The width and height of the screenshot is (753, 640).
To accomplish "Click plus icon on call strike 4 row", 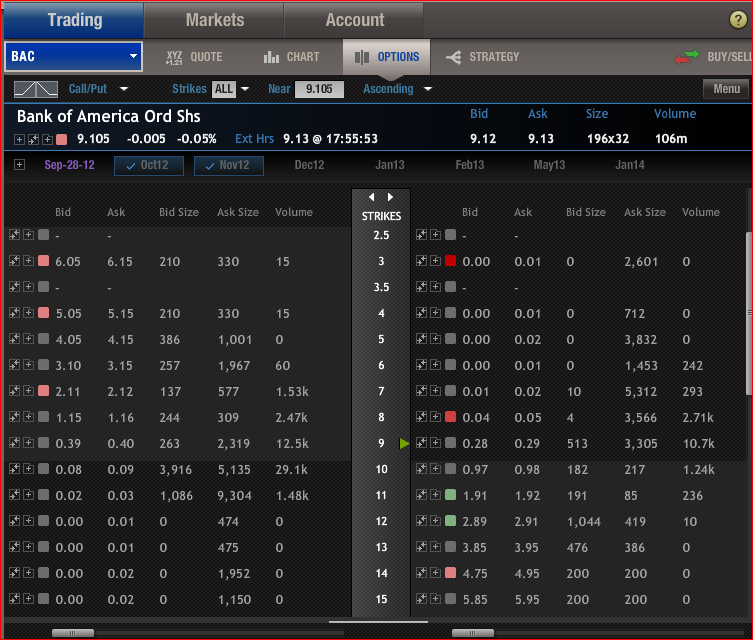I will (x=29, y=313).
